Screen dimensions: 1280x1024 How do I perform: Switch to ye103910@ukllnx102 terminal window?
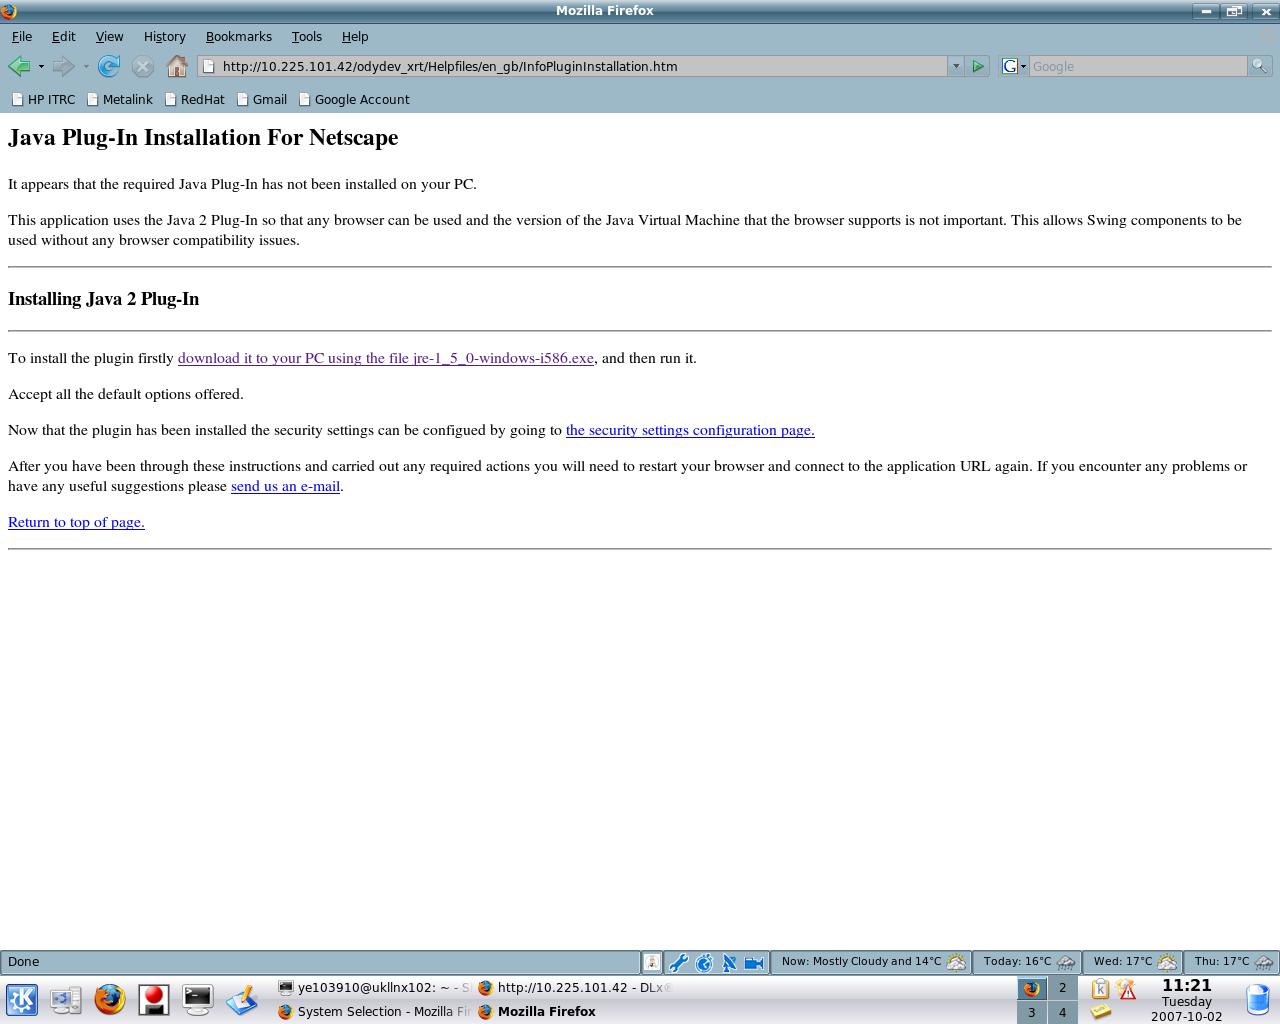click(374, 987)
